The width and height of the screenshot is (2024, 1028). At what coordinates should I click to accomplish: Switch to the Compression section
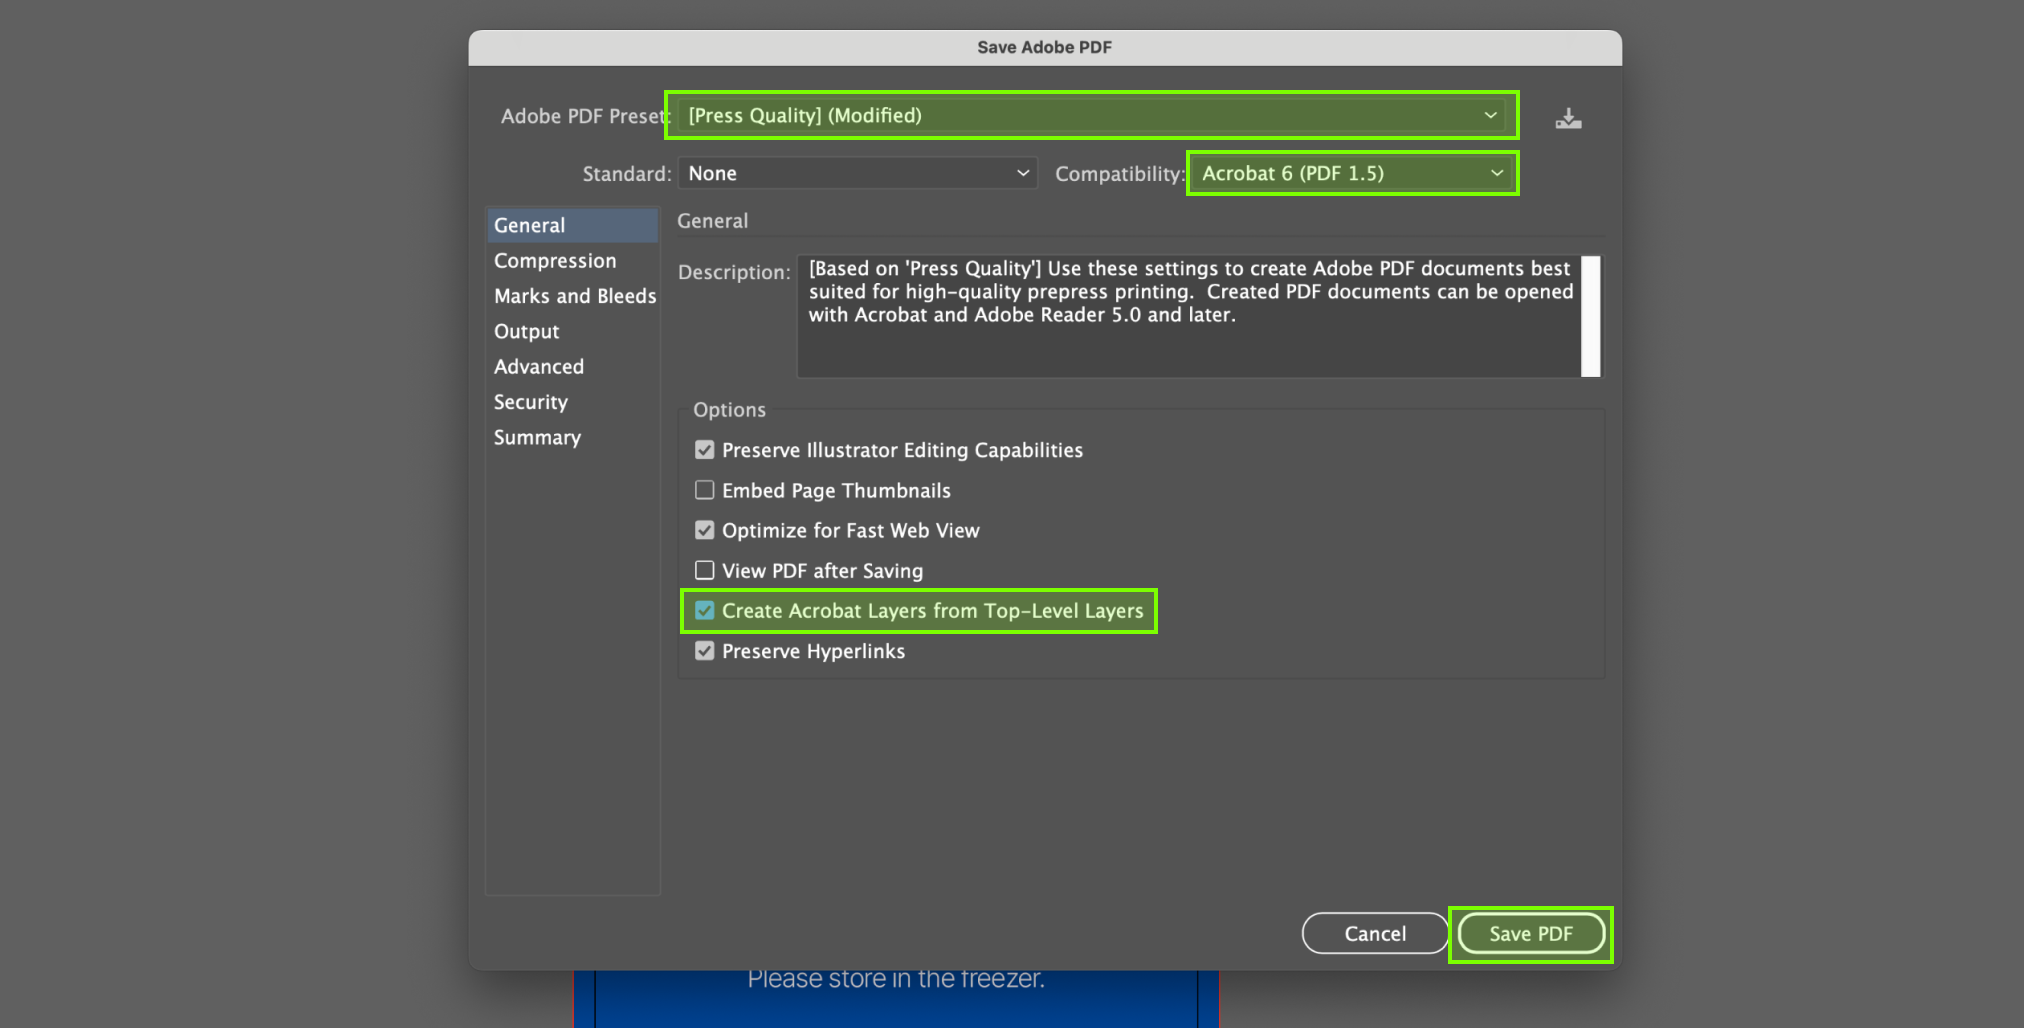[555, 261]
